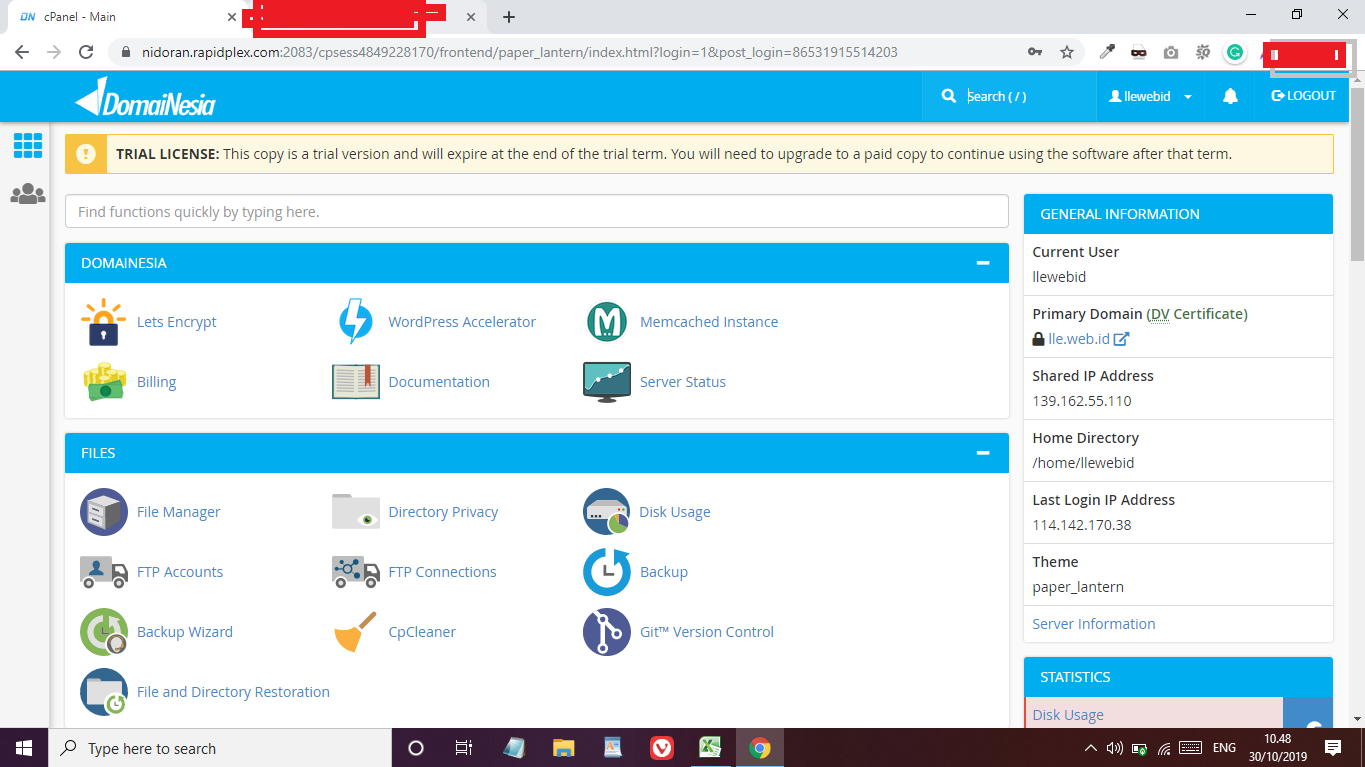Reload the page in Chrome
This screenshot has width=1365, height=767.
[86, 52]
